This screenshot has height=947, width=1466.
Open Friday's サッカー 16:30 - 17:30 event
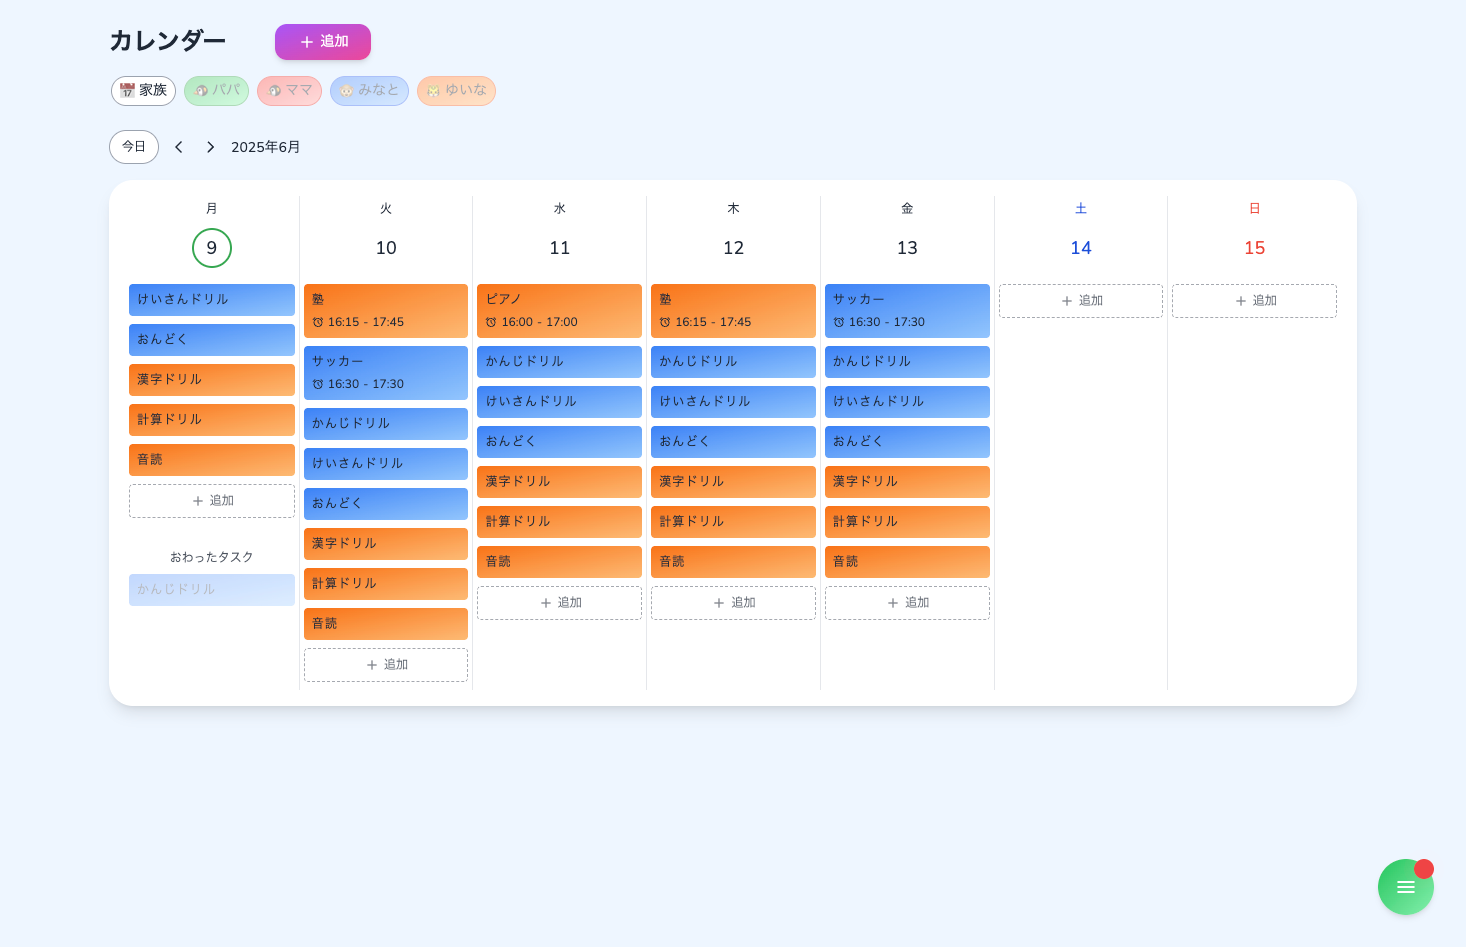point(907,311)
